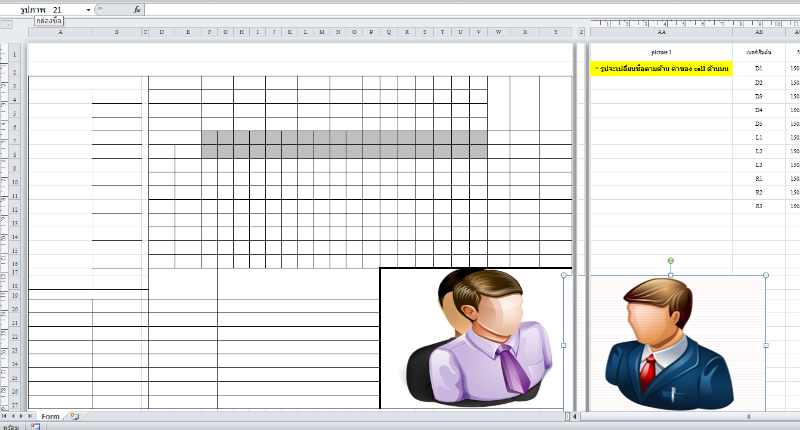Click cell containing L1

759,138
